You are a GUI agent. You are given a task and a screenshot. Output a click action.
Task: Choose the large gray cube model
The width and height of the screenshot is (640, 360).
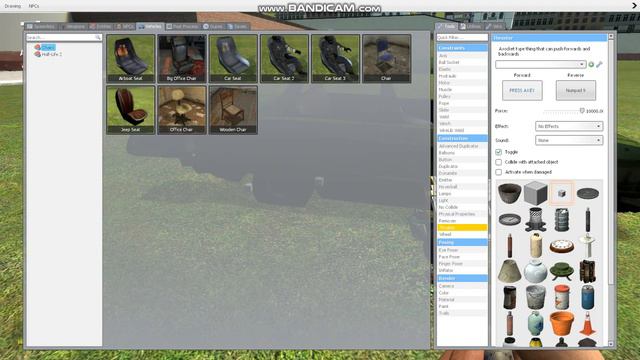[536, 193]
